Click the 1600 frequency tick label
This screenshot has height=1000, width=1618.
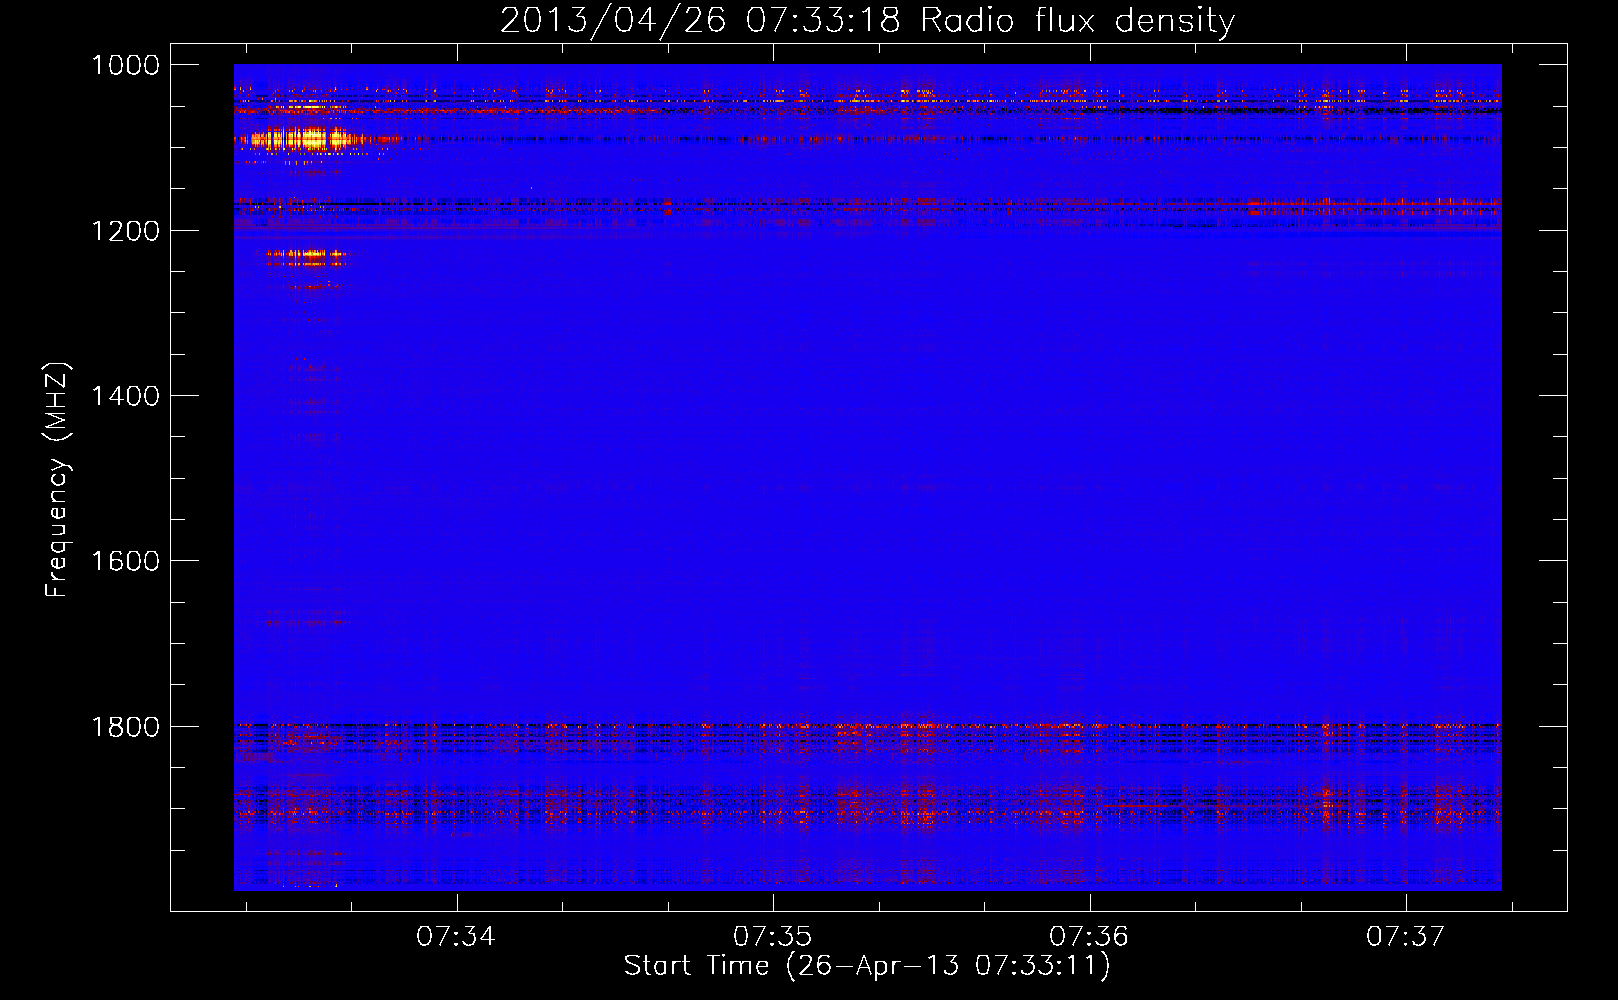pos(125,561)
